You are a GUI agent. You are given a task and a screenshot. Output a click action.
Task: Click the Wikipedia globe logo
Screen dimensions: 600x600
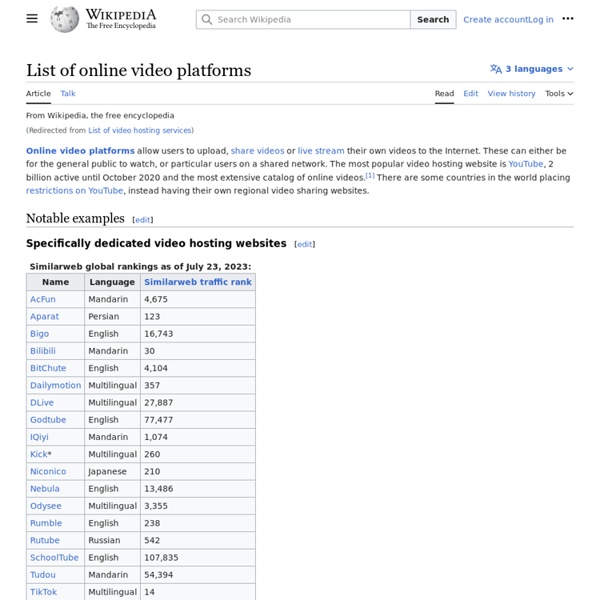[65, 19]
